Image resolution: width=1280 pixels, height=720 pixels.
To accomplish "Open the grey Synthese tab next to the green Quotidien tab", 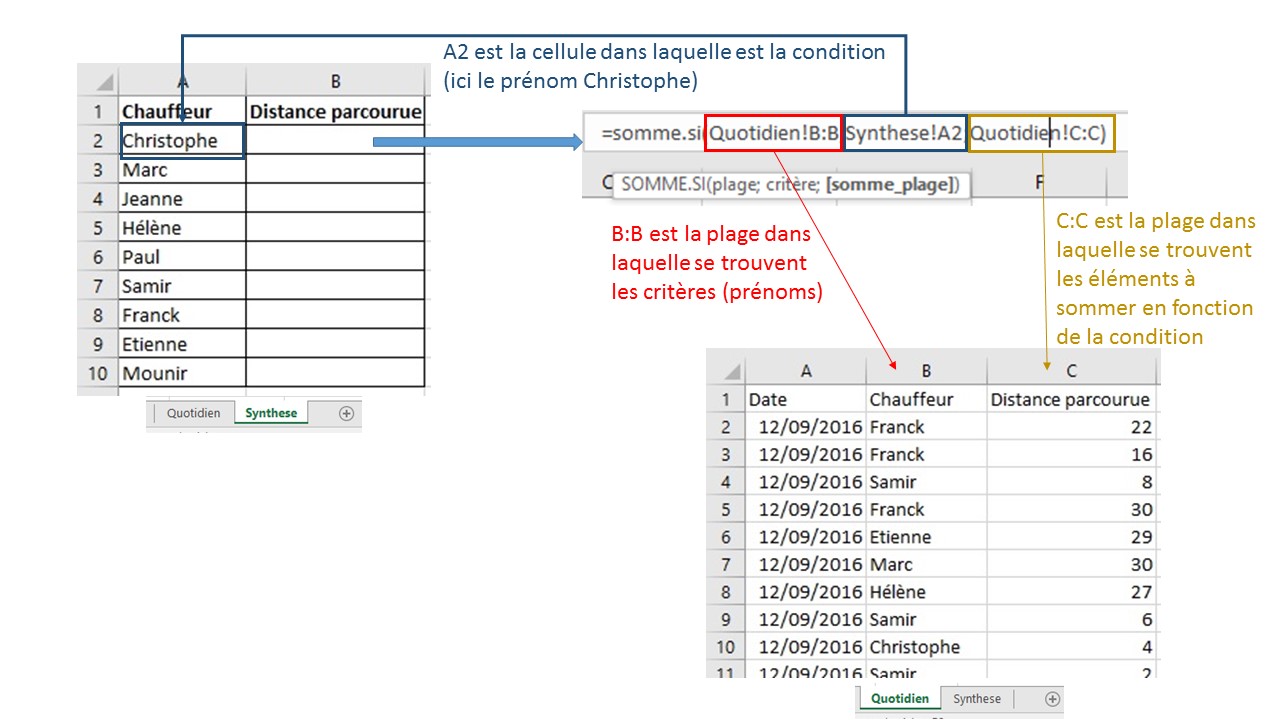I will pos(976,699).
